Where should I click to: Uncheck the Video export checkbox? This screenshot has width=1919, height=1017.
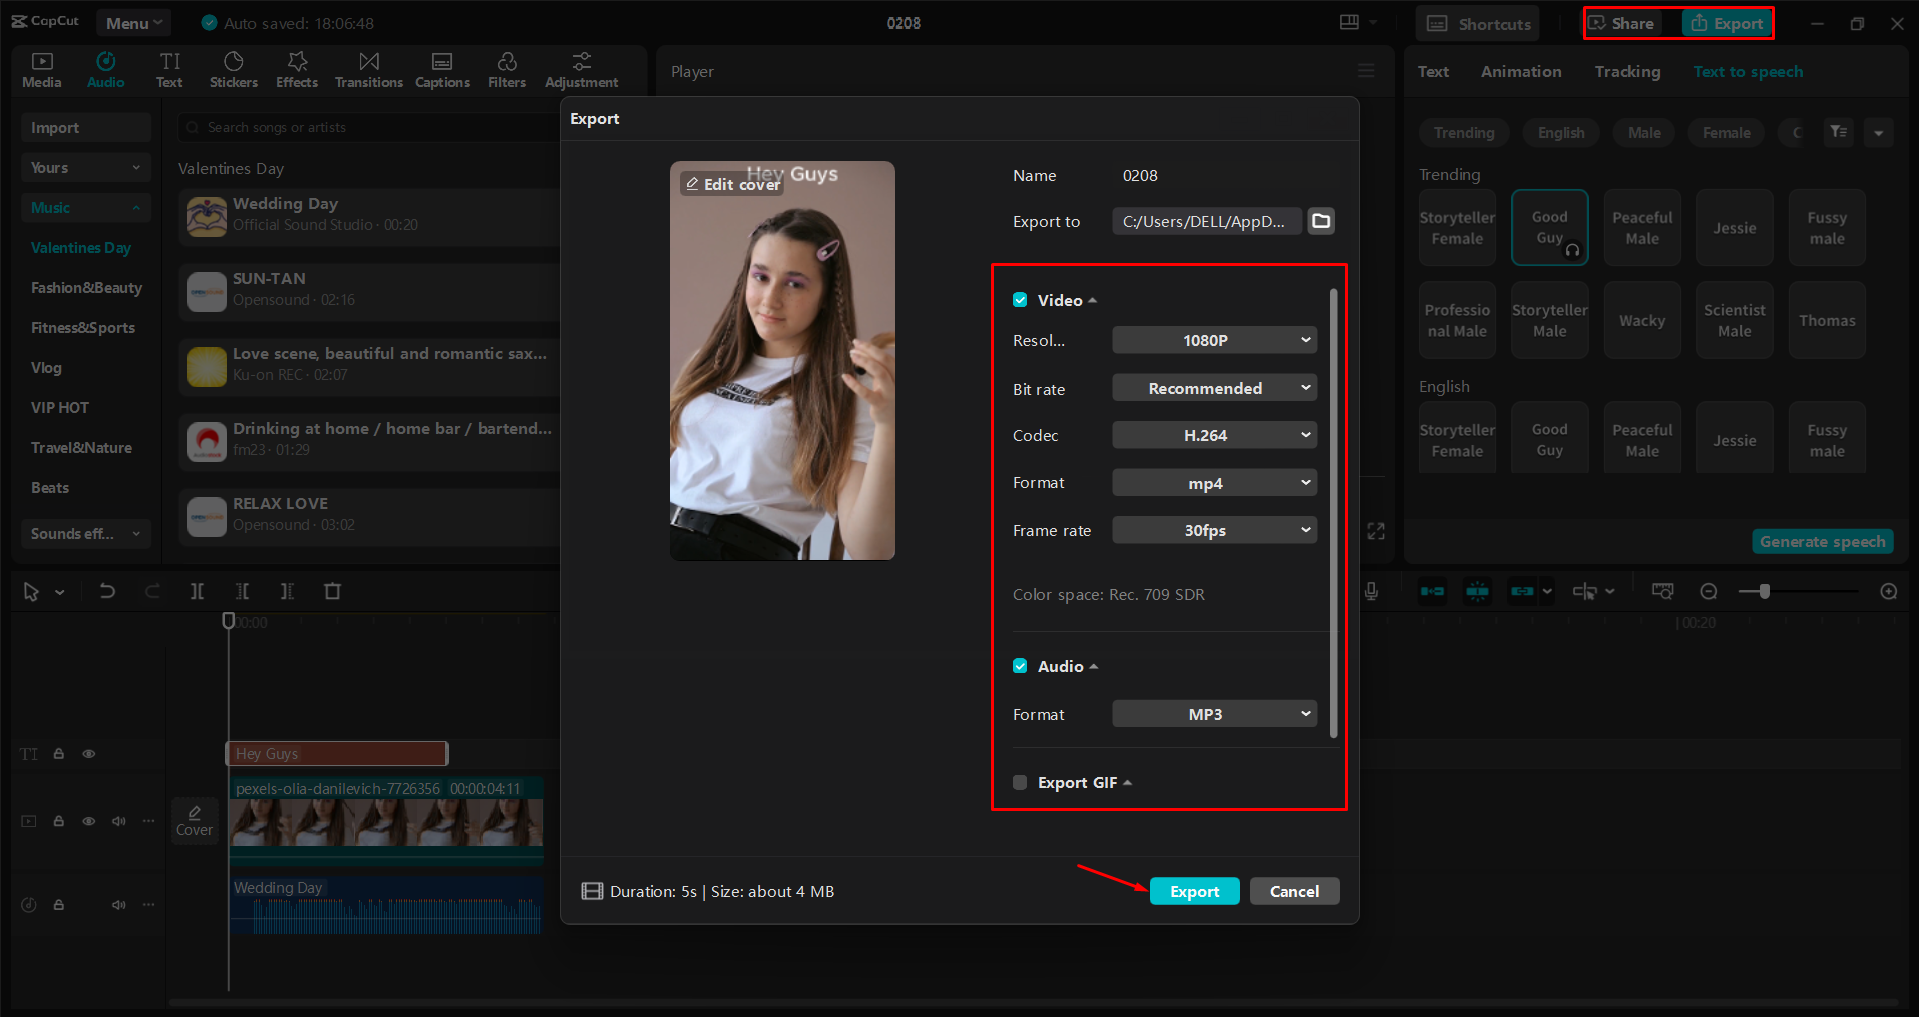pos(1020,299)
